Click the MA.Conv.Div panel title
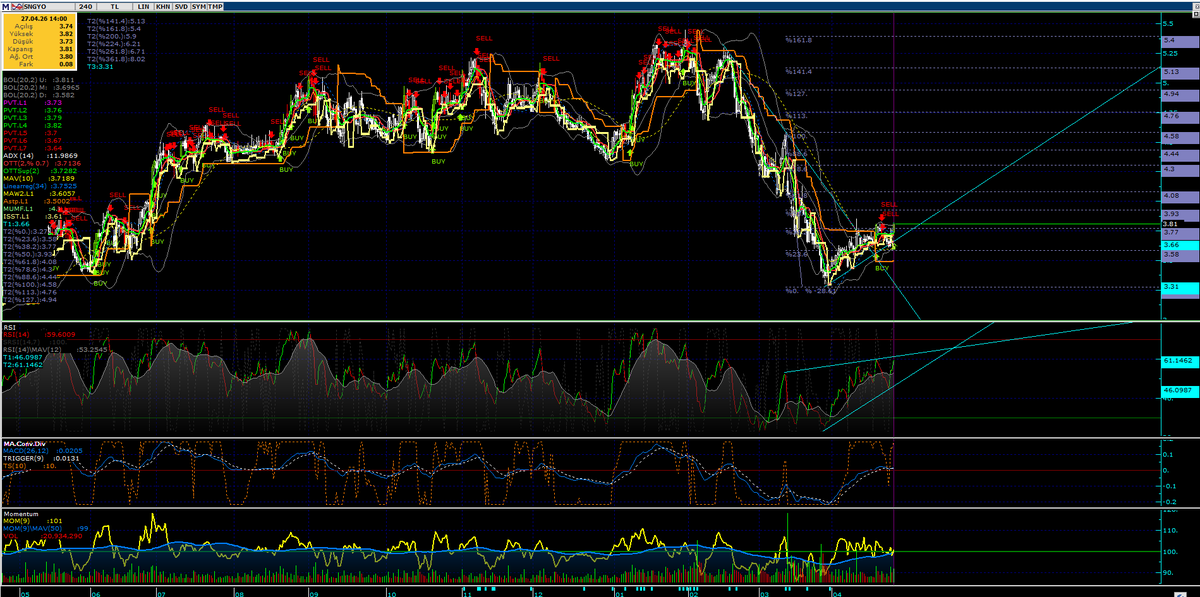 (25, 443)
